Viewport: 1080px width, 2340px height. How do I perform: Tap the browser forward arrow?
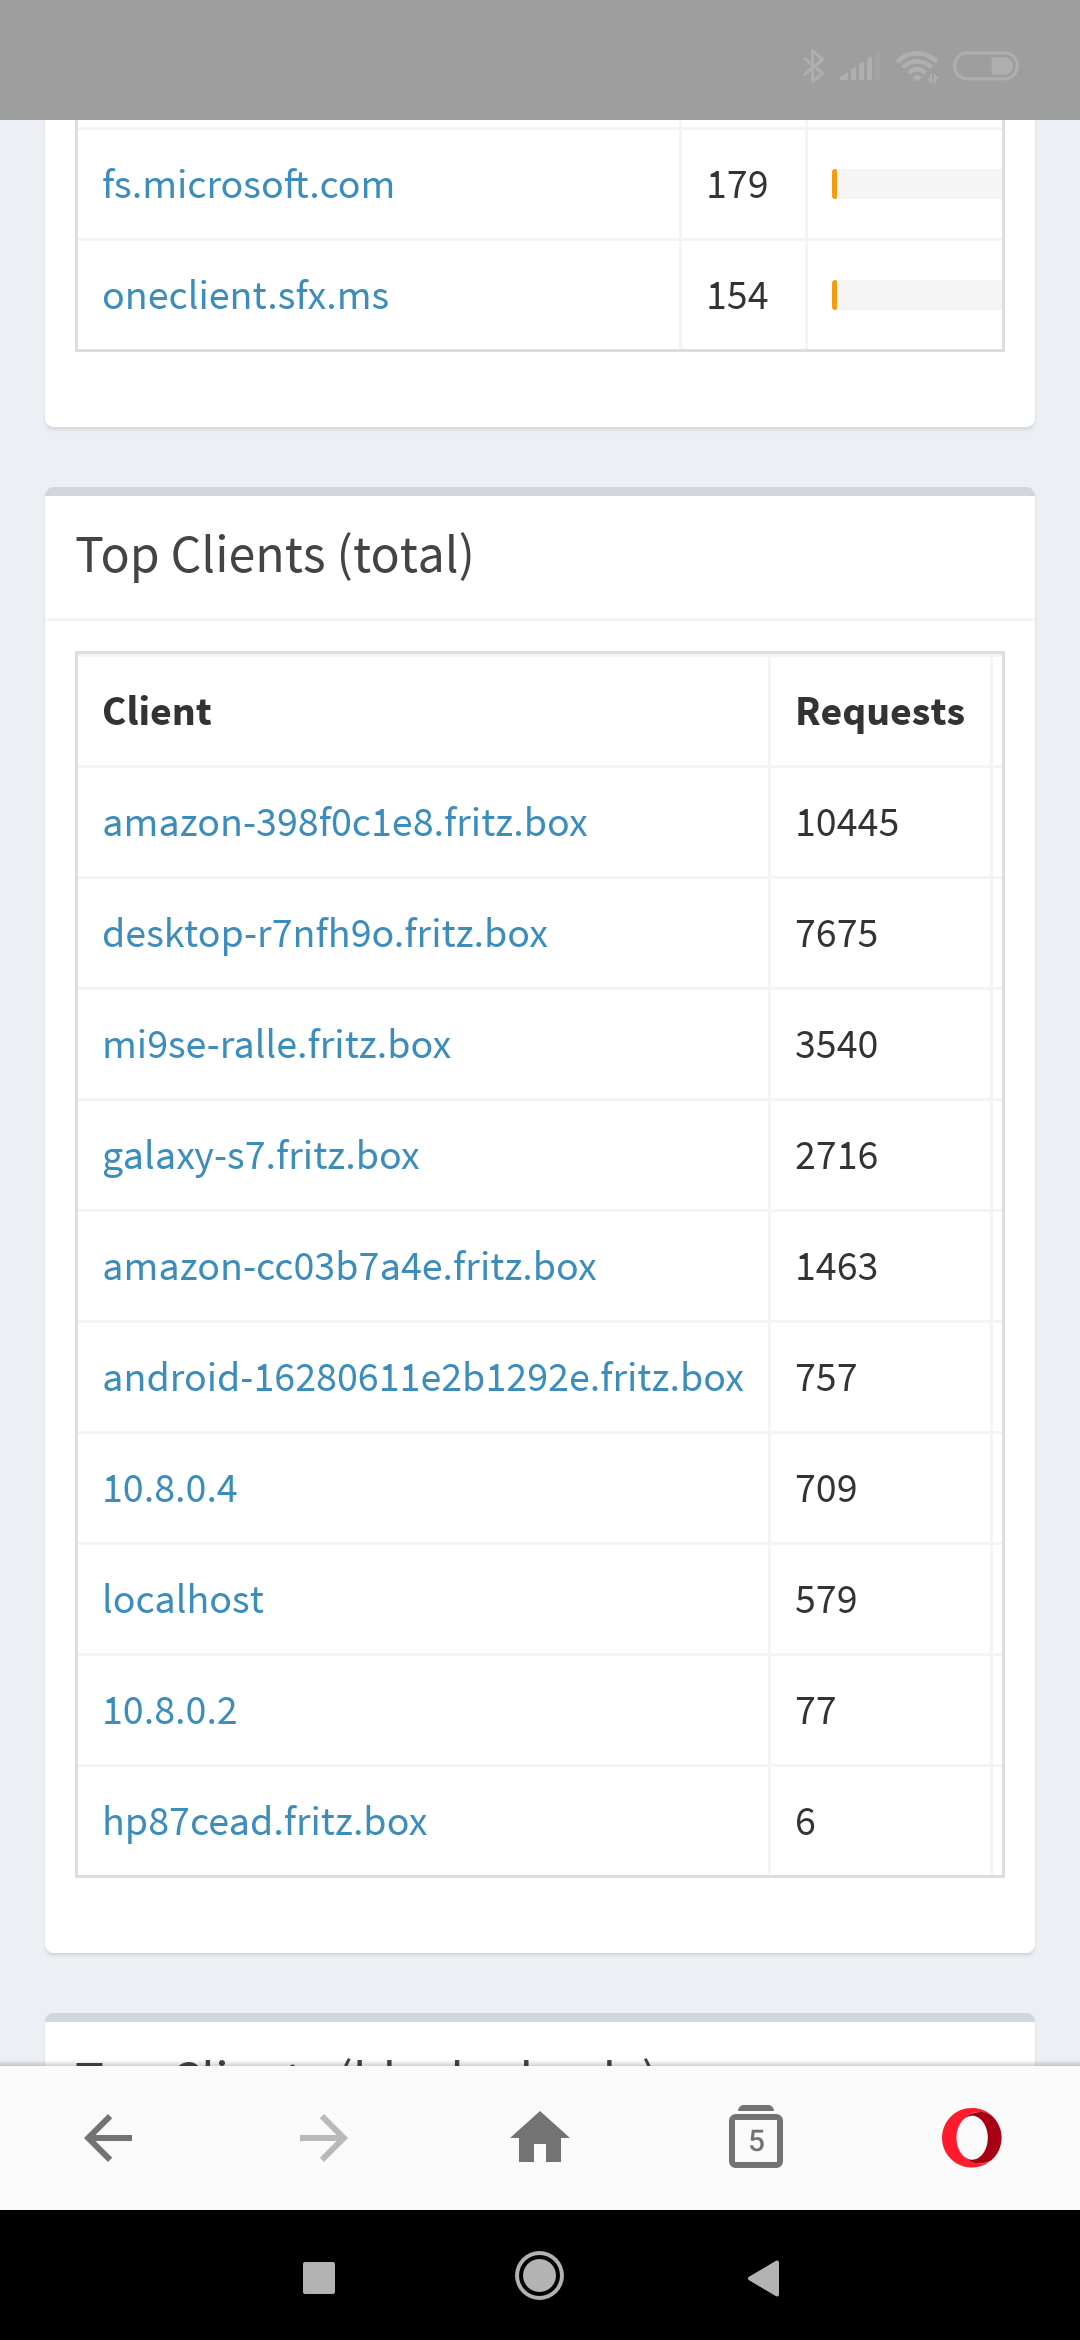pyautogui.click(x=324, y=2139)
